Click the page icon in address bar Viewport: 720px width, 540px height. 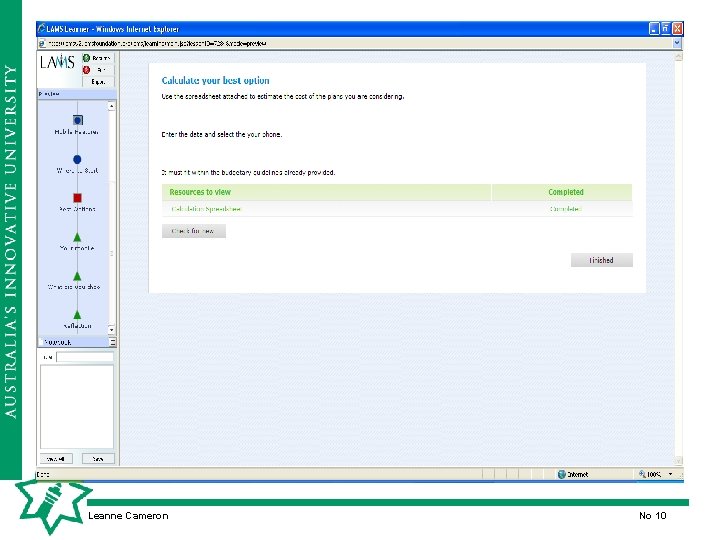[x=42, y=43]
